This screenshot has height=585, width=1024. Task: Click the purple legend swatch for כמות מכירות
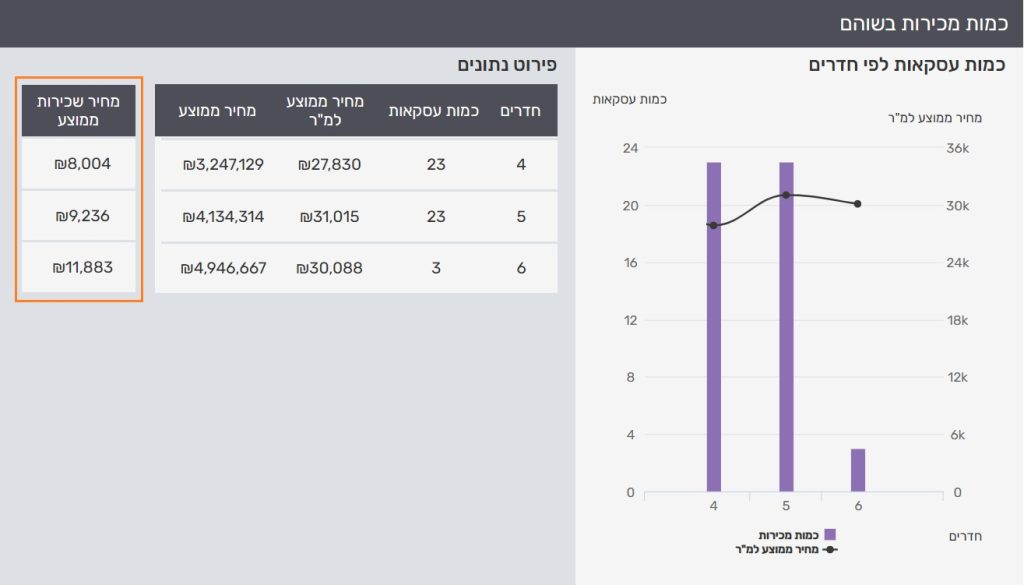tap(829, 535)
